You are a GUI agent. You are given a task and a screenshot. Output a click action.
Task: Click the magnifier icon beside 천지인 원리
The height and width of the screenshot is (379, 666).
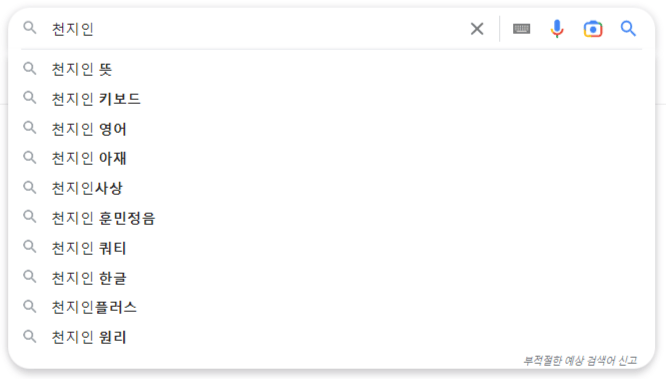click(30, 337)
